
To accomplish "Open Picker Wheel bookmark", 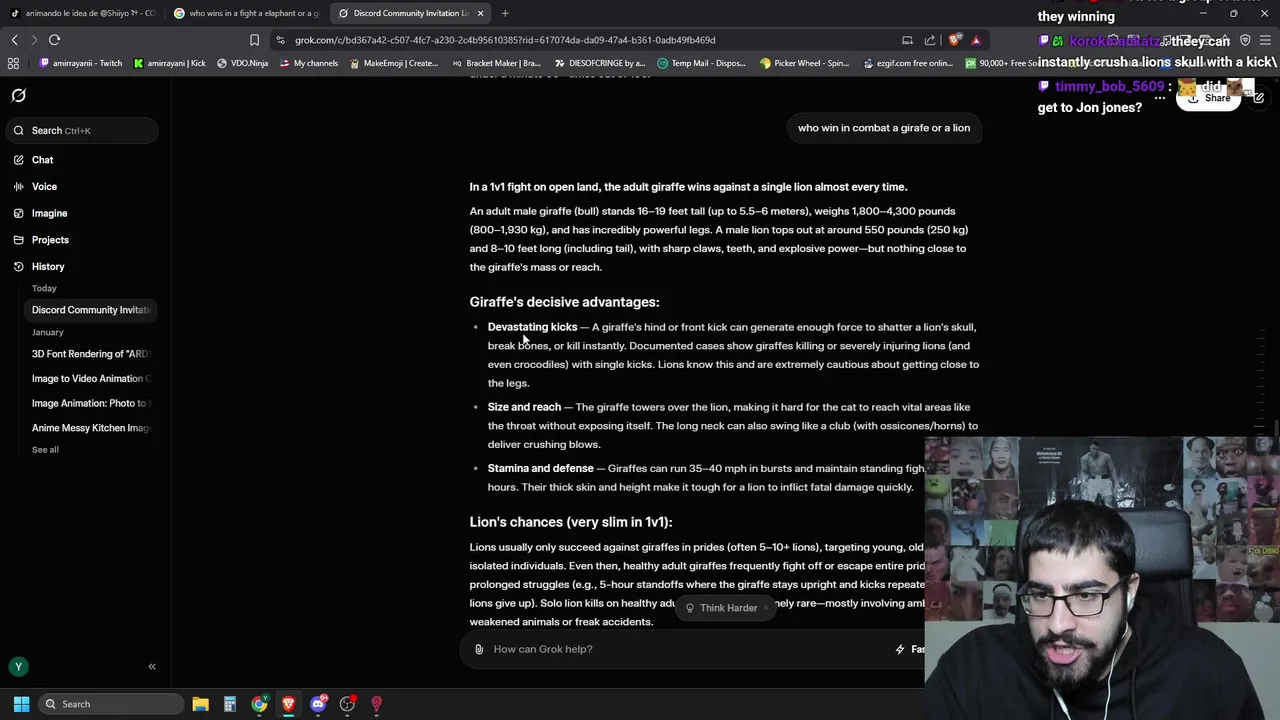I will point(804,63).
